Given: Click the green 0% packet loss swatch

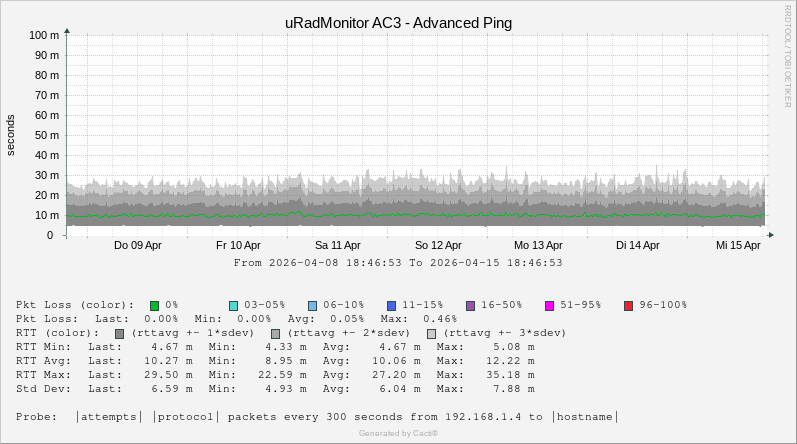Looking at the screenshot, I should coord(155,305).
